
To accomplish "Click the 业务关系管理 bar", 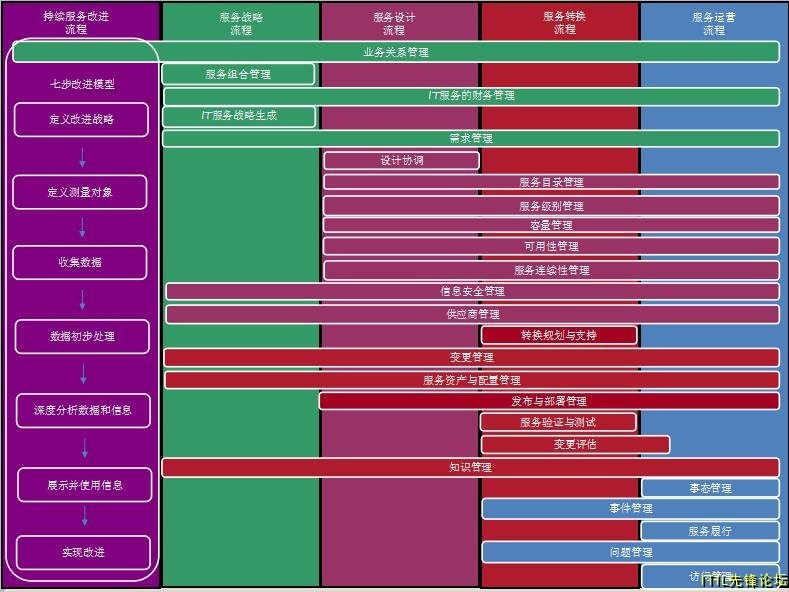I will click(x=396, y=52).
